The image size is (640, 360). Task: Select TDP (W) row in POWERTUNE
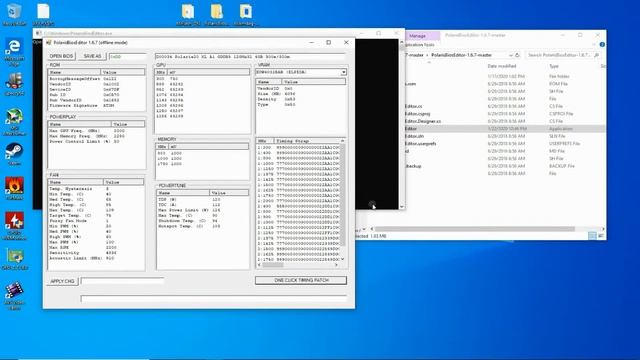[203, 199]
